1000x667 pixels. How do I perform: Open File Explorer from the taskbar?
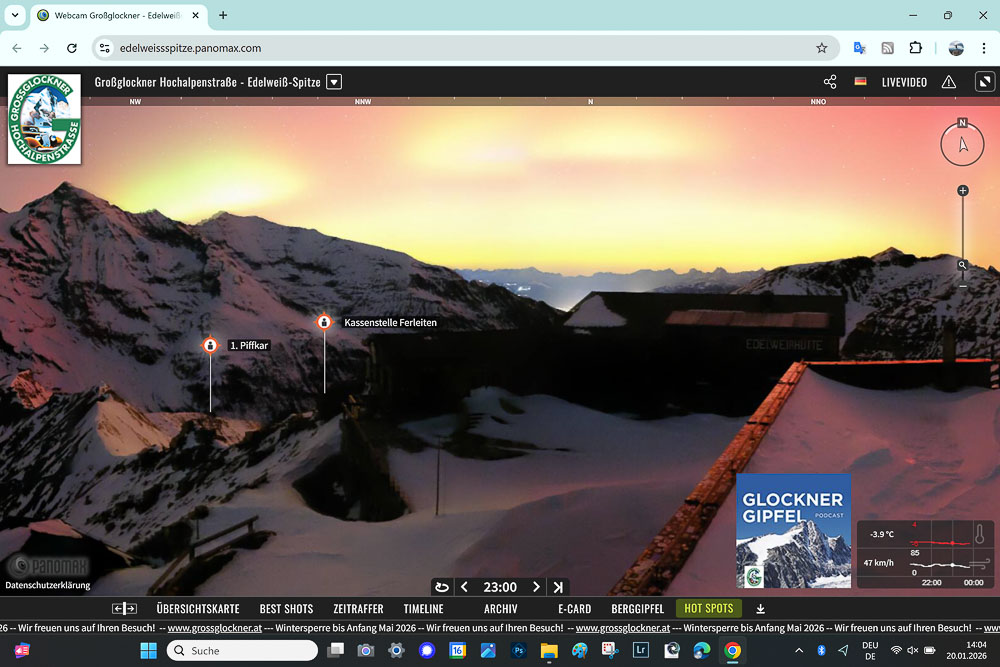click(549, 651)
